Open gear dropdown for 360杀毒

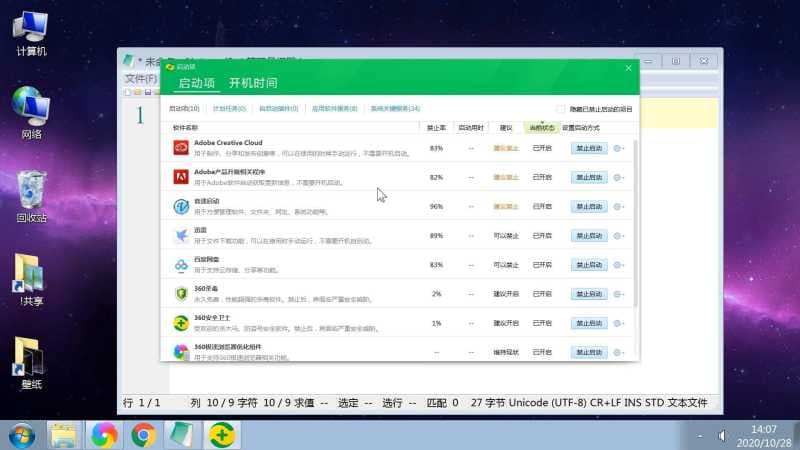coord(618,294)
